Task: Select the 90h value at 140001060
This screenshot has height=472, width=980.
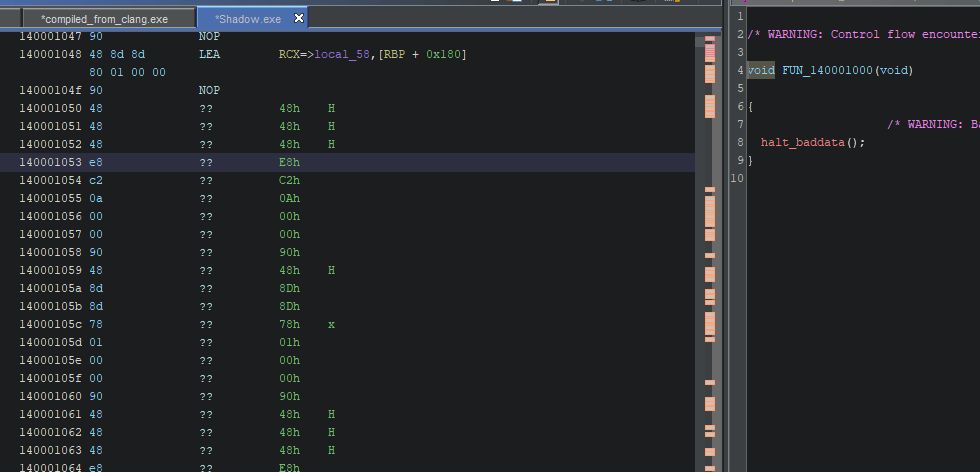Action: (289, 397)
